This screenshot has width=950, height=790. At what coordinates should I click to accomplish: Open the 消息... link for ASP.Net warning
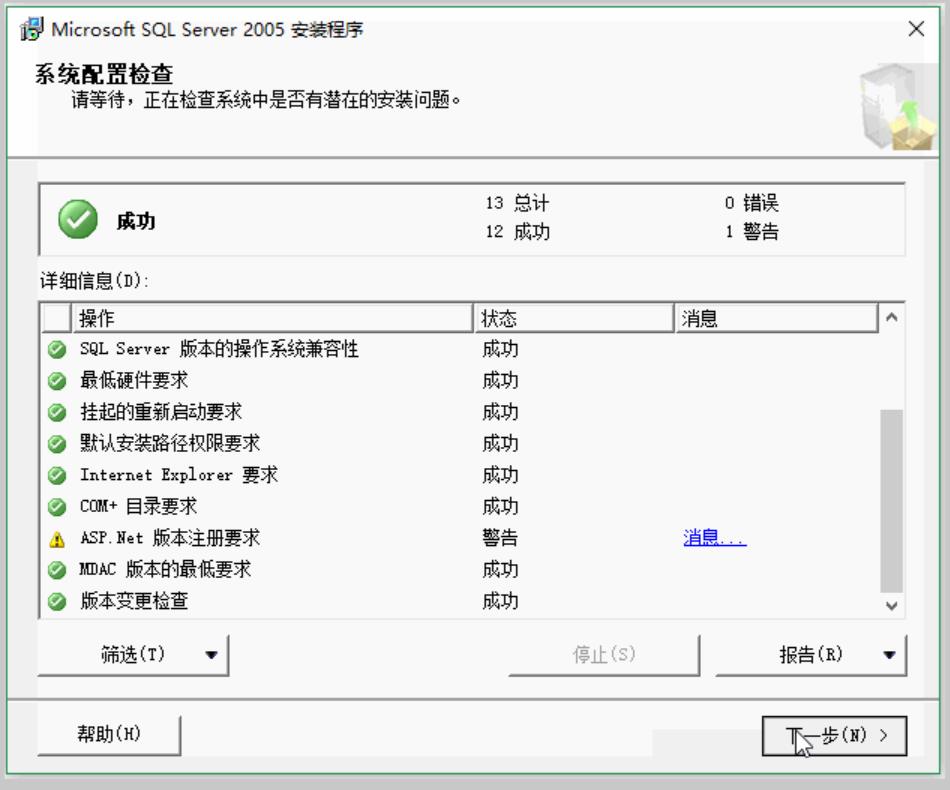[x=714, y=538]
